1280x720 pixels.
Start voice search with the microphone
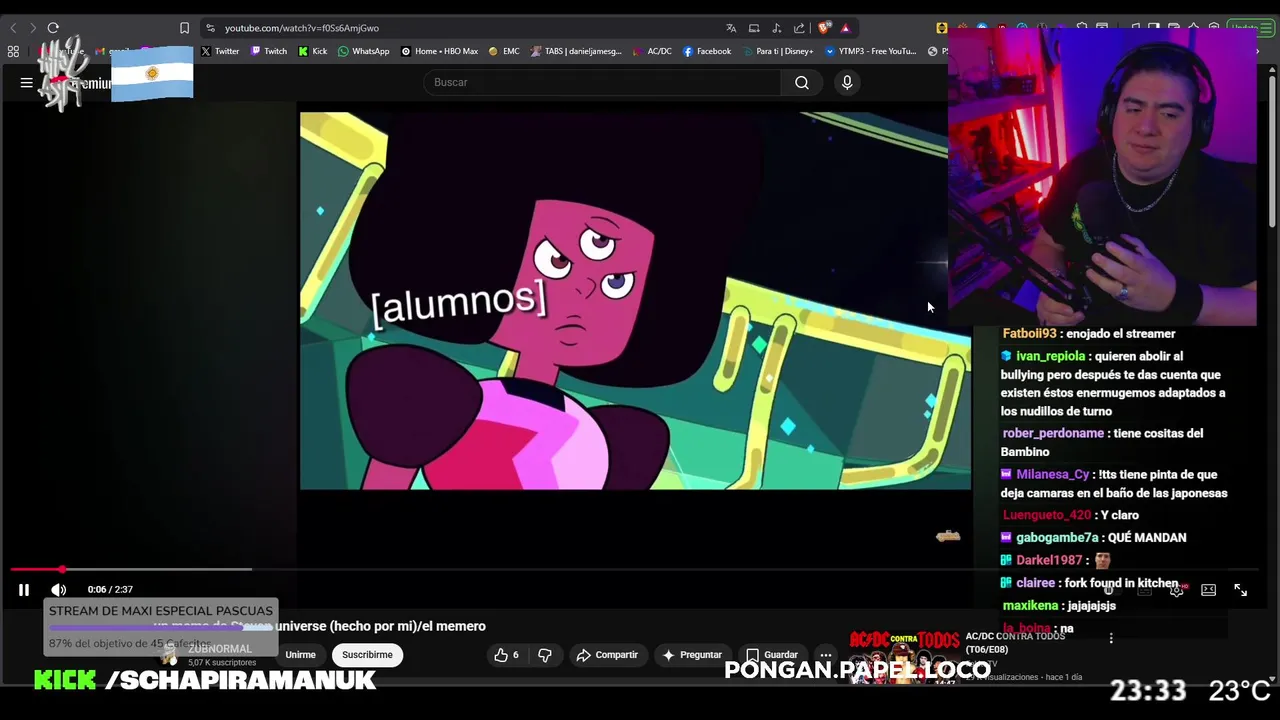(x=847, y=82)
